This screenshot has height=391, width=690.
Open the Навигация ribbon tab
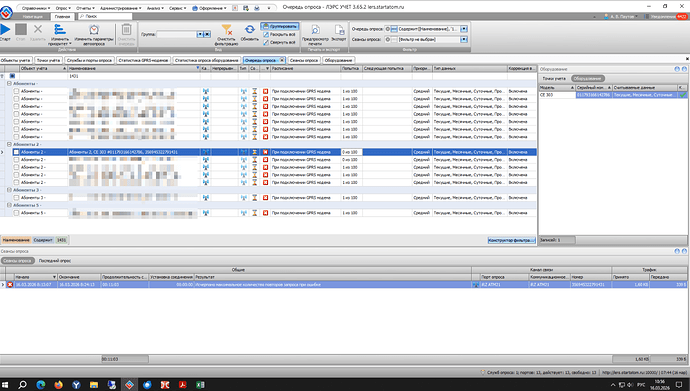pos(33,16)
